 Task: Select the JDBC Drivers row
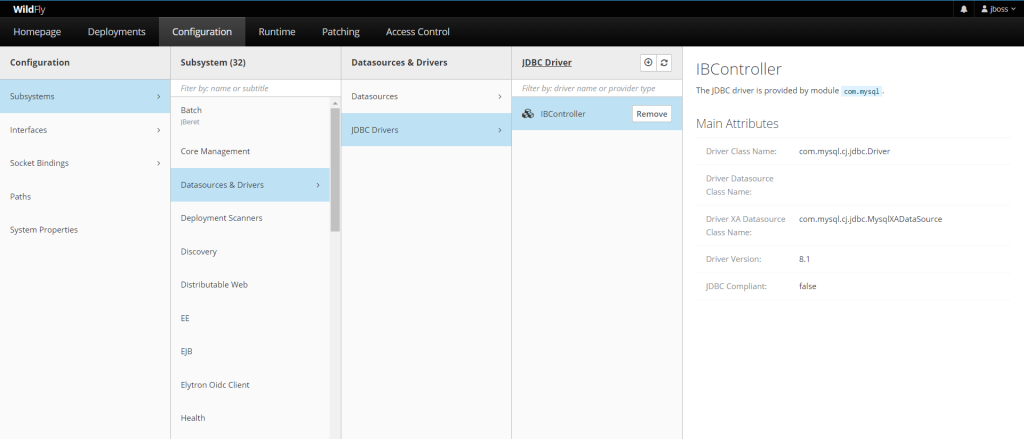(426, 130)
